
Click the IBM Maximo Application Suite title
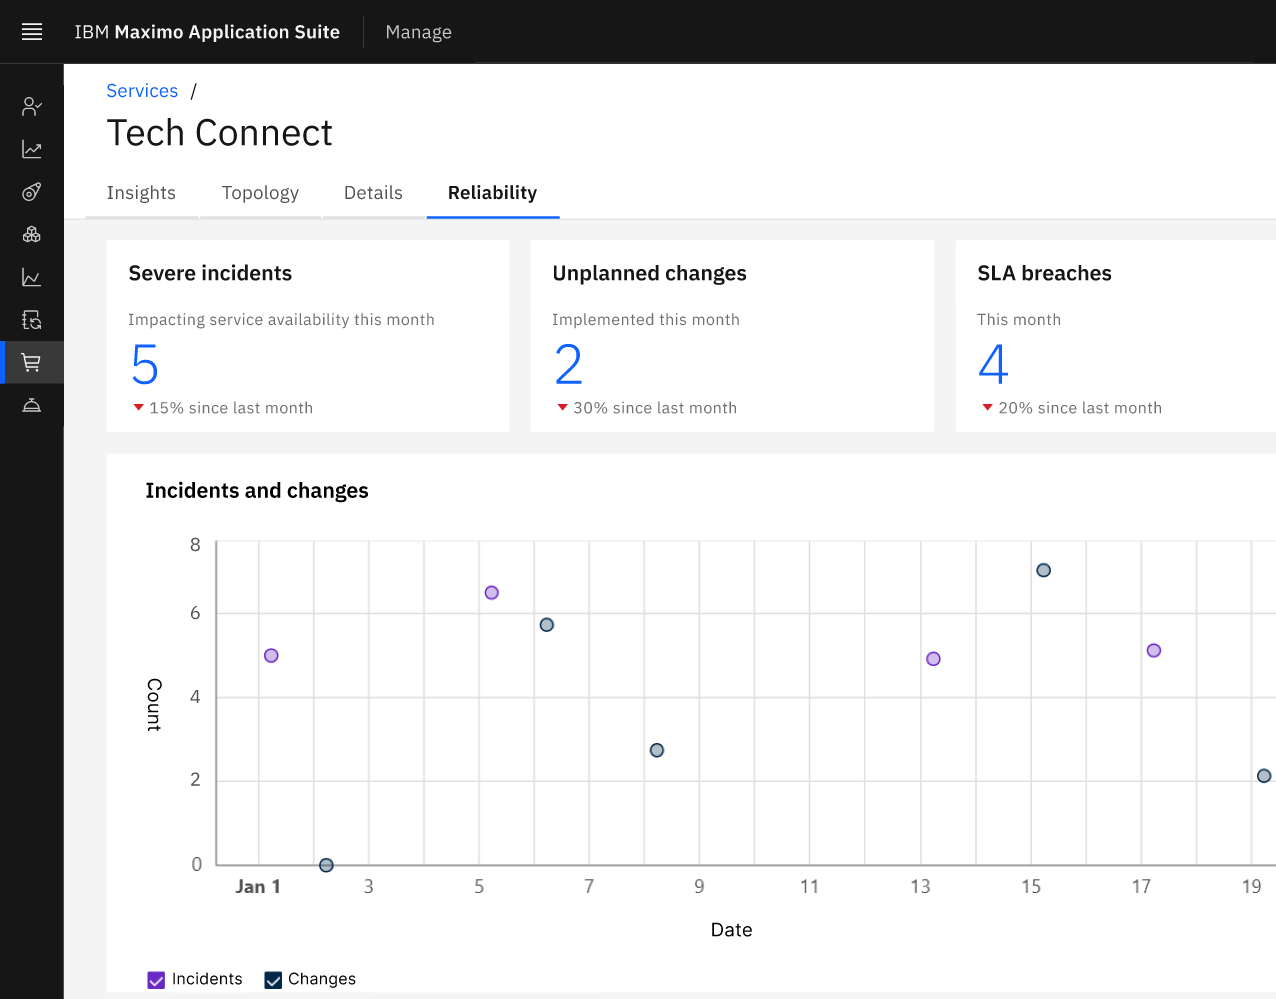pyautogui.click(x=207, y=32)
